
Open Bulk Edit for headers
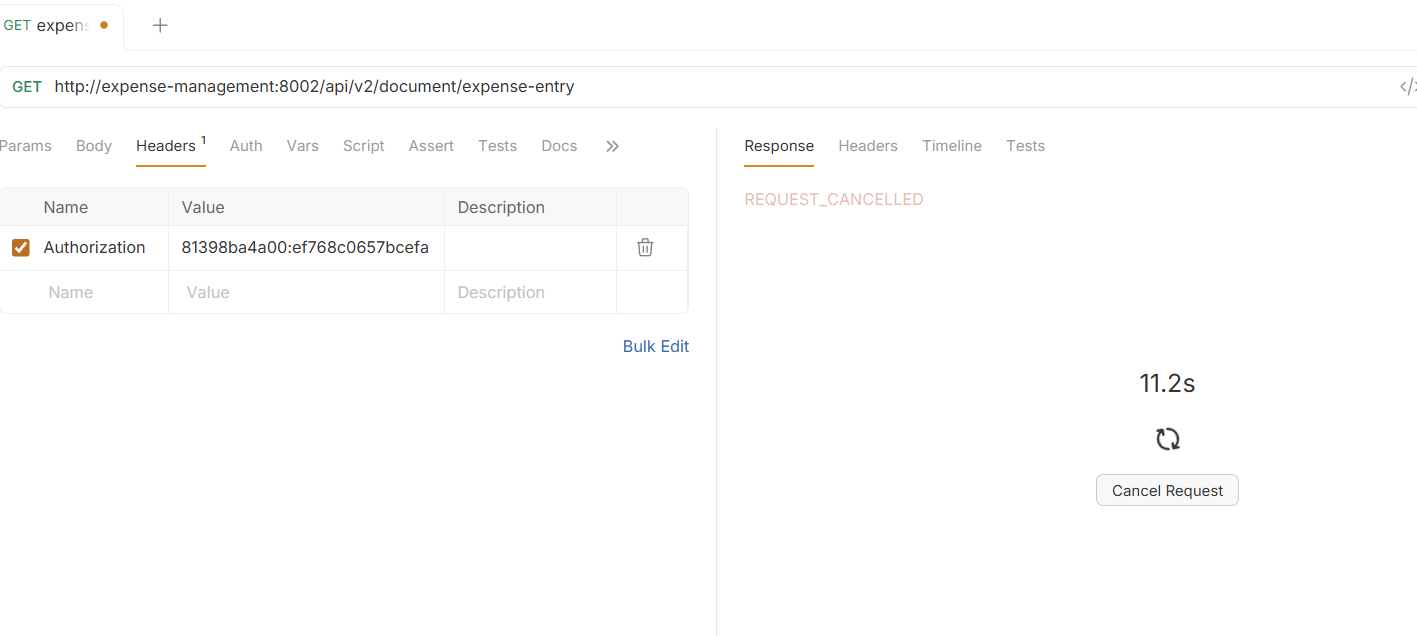pos(656,346)
